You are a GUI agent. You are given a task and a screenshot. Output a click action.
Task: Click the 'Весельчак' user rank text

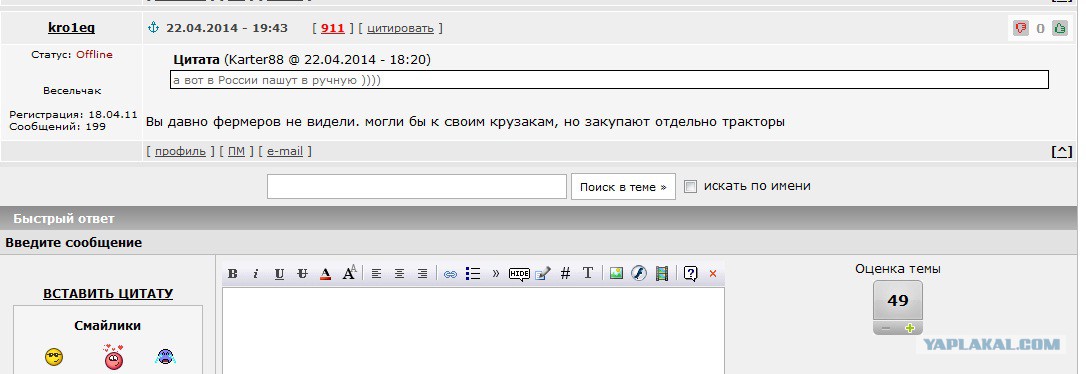72,91
